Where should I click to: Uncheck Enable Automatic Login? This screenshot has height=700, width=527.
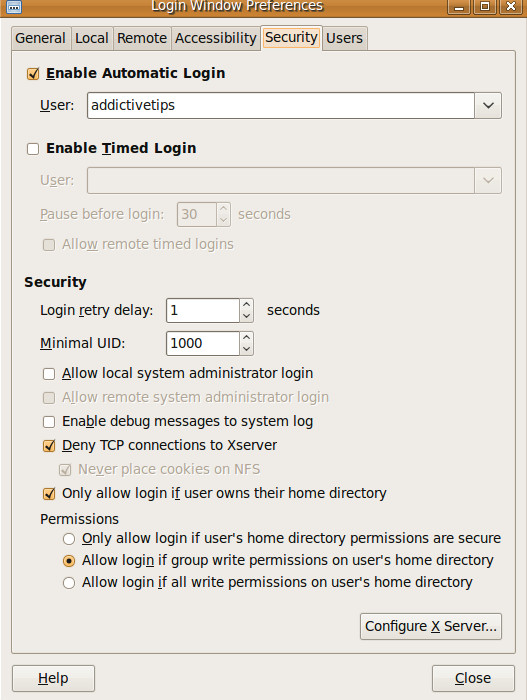[x=33, y=74]
